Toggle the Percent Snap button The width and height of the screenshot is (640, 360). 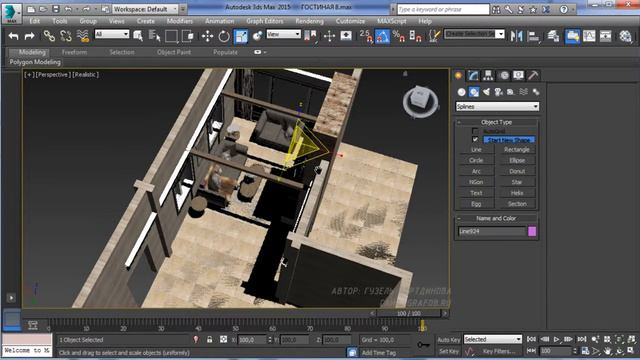point(398,36)
